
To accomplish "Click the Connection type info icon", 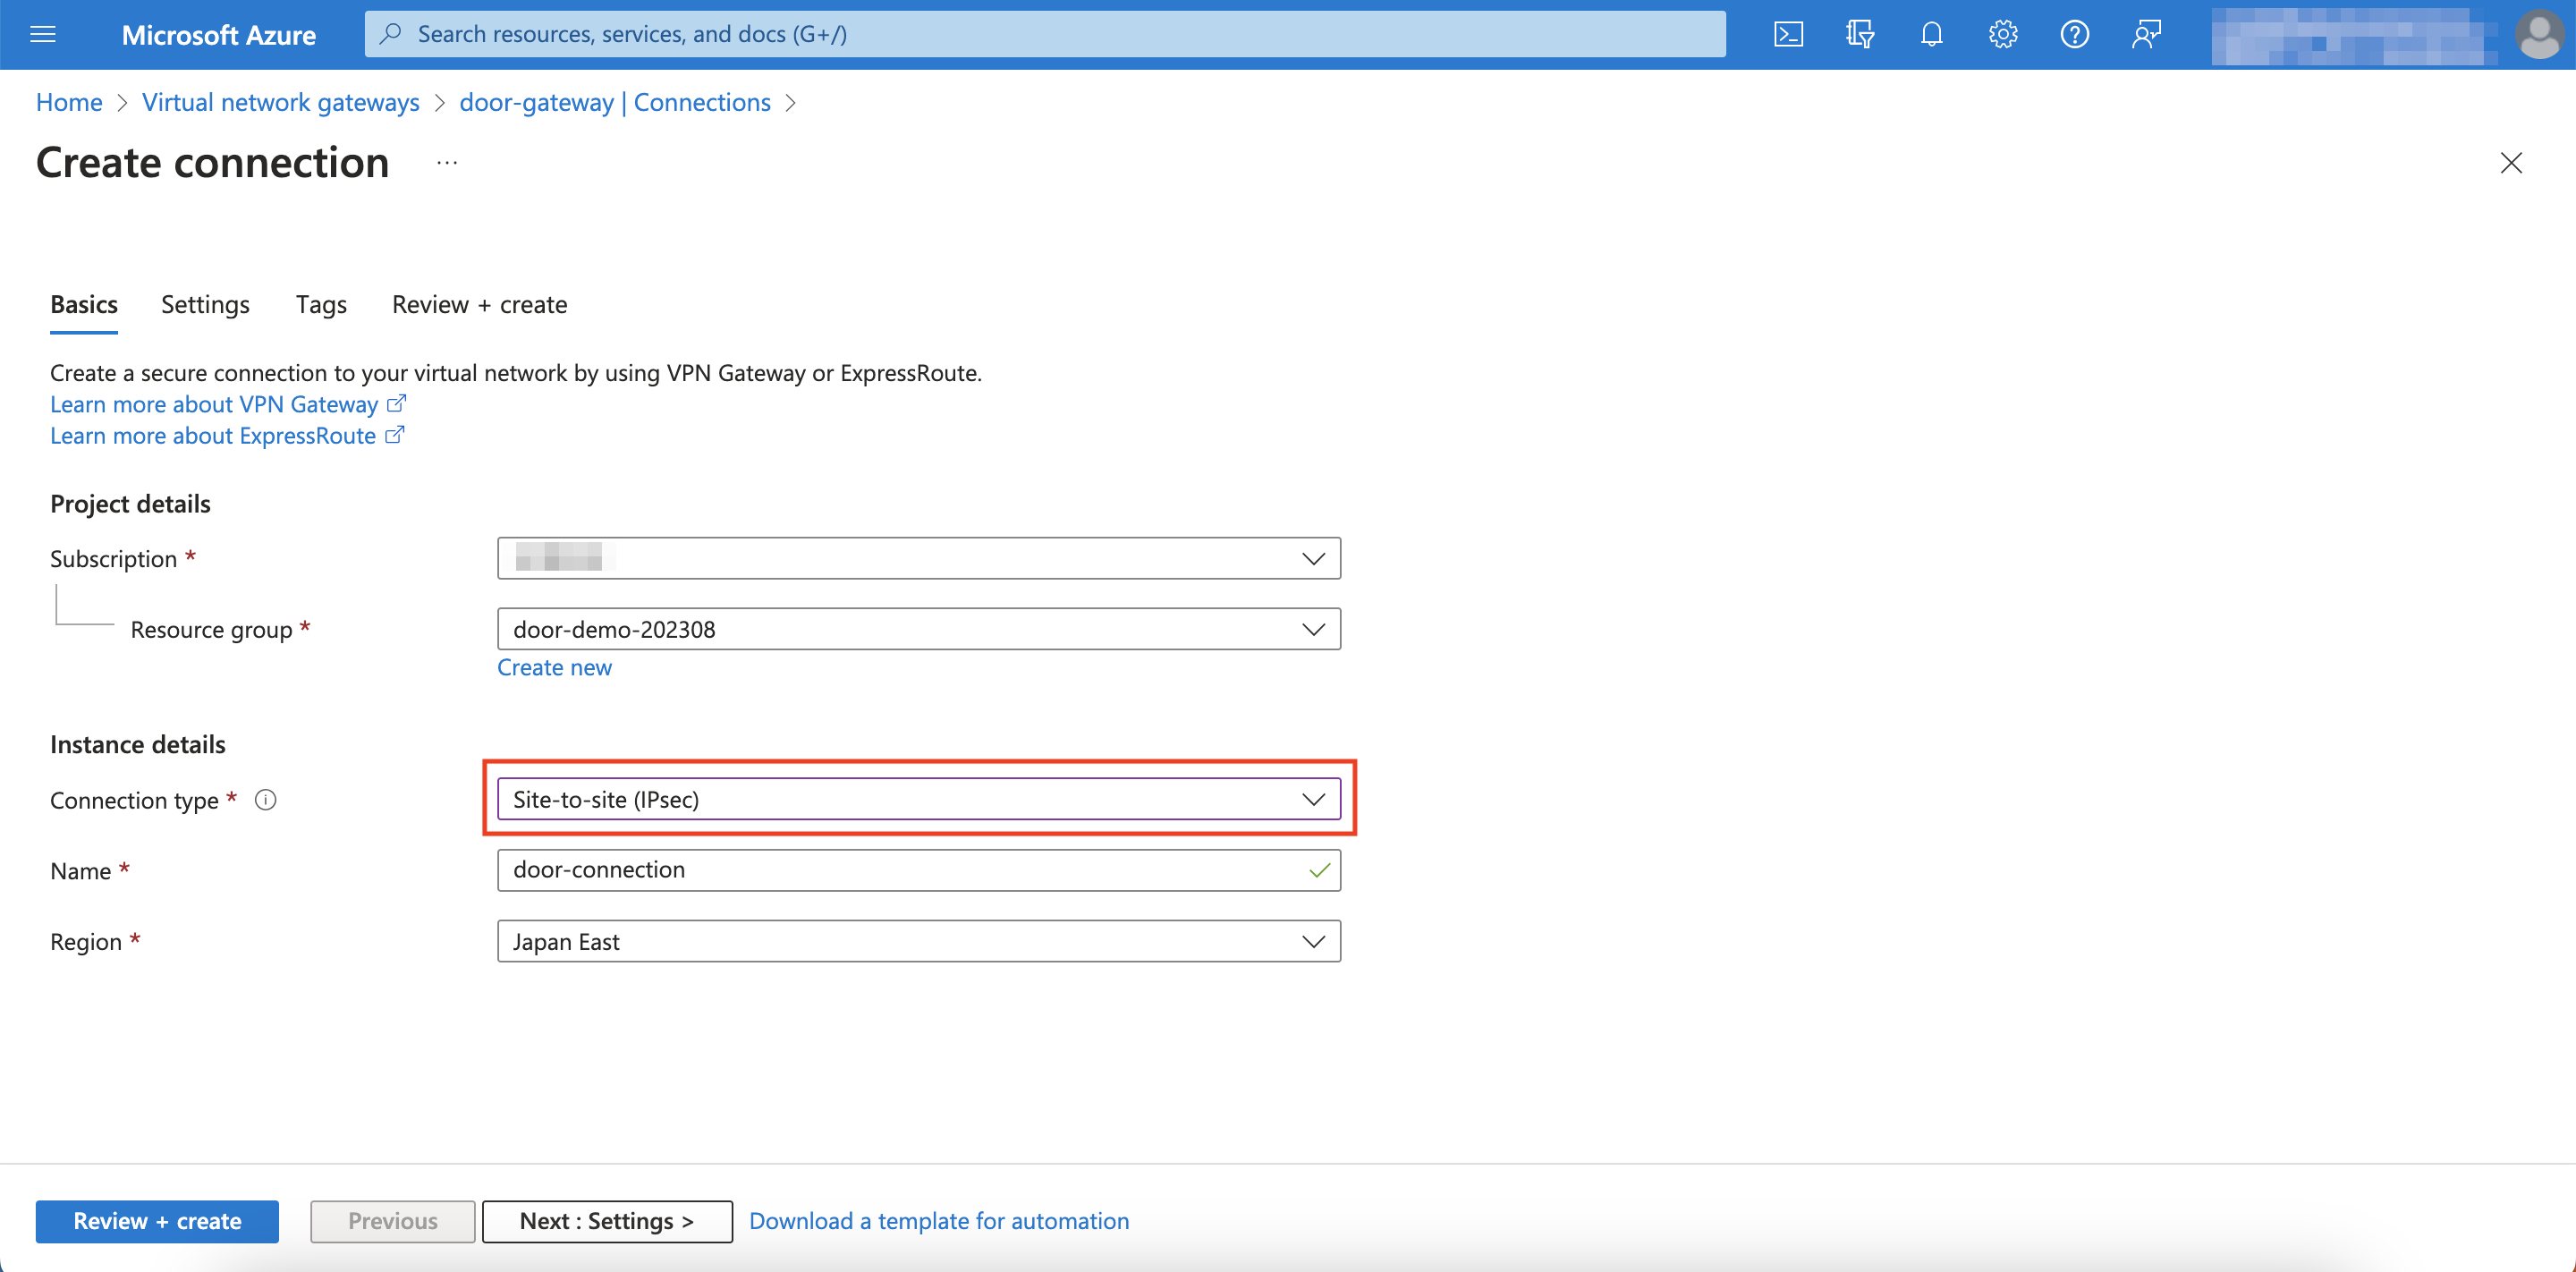I will (x=265, y=799).
